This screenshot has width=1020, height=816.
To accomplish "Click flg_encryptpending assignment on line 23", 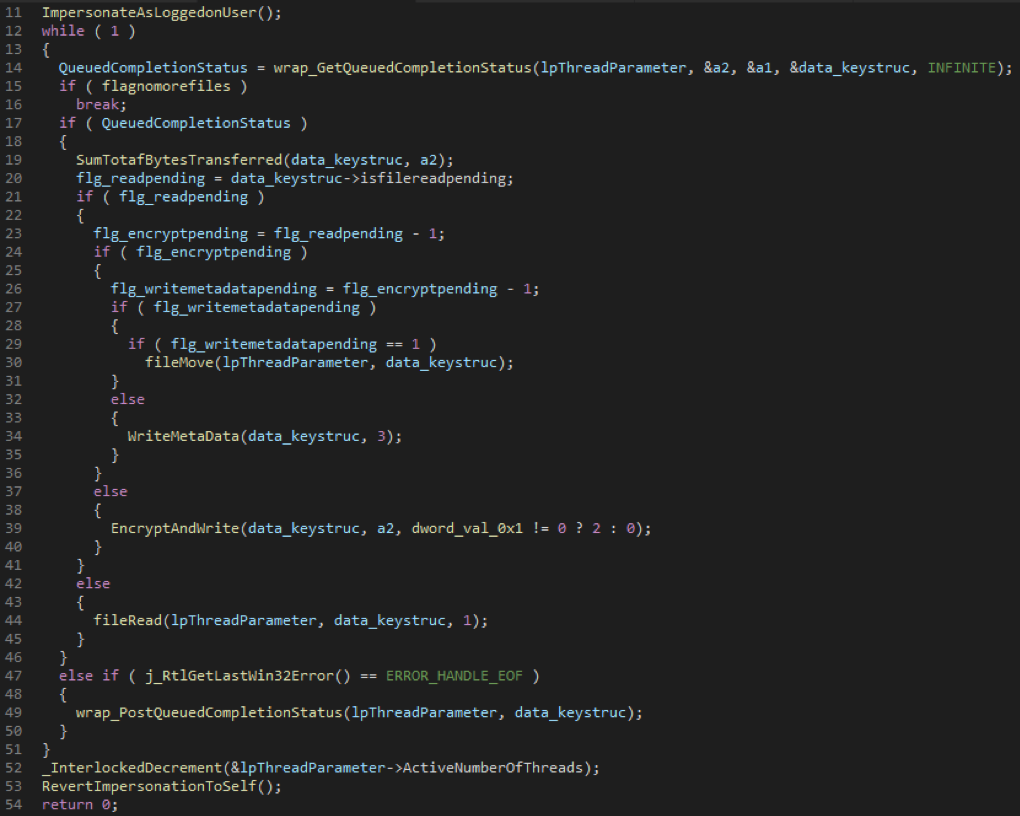I will [x=170, y=234].
